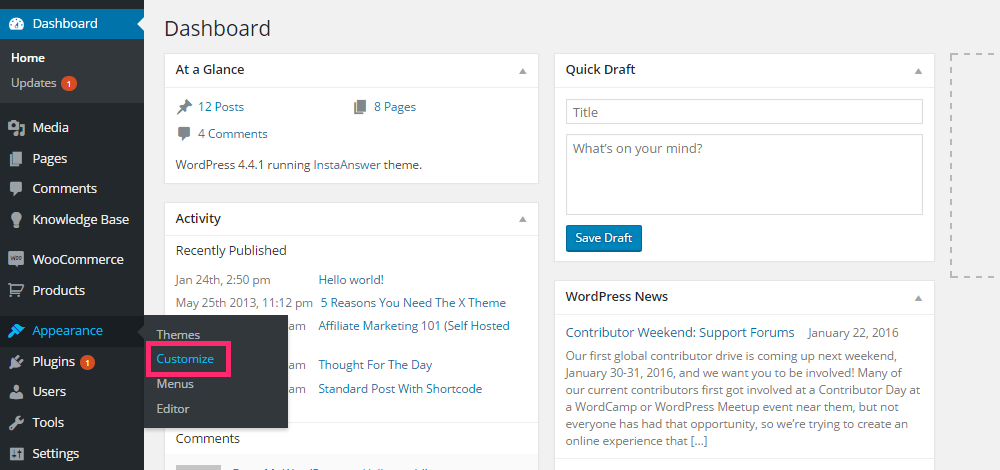Click the Quick Draft Title field
This screenshot has width=1000, height=470.
[x=744, y=112]
